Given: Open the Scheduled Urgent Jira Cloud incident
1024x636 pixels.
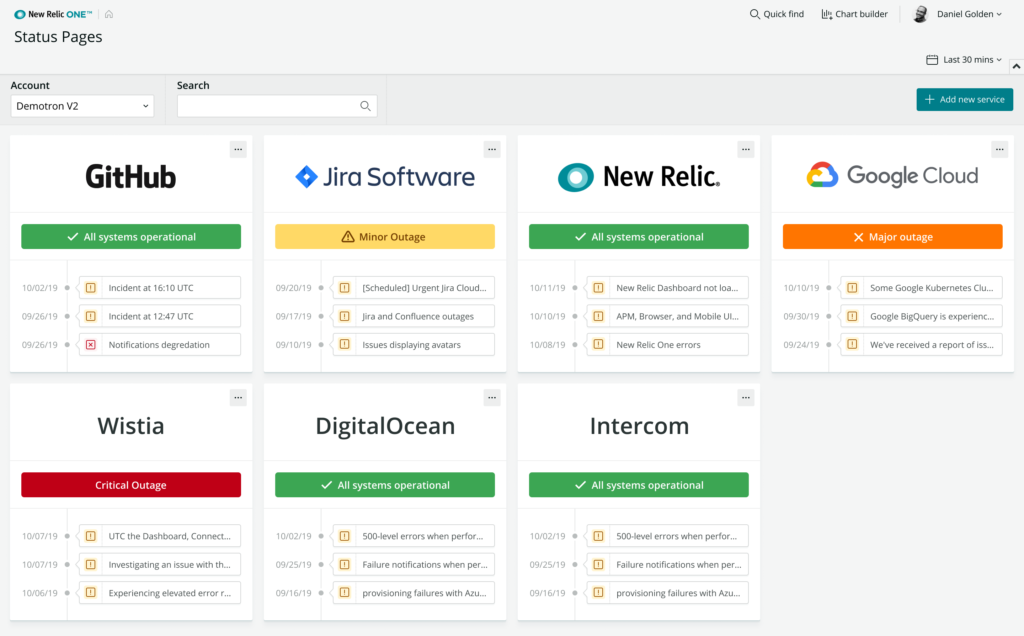Looking at the screenshot, I should [413, 287].
